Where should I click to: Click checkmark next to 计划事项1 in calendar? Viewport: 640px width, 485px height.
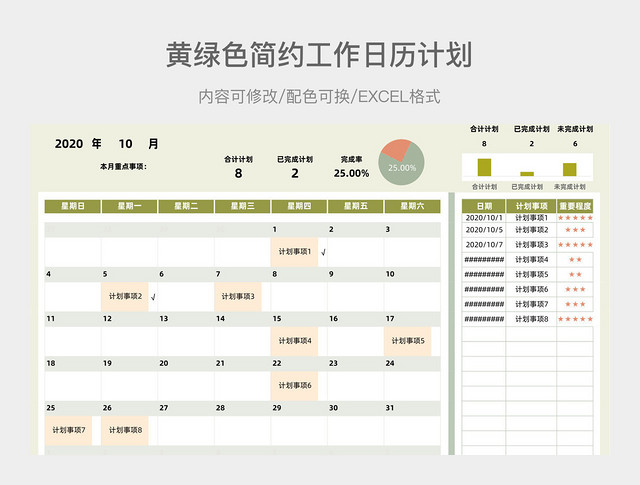tap(323, 253)
